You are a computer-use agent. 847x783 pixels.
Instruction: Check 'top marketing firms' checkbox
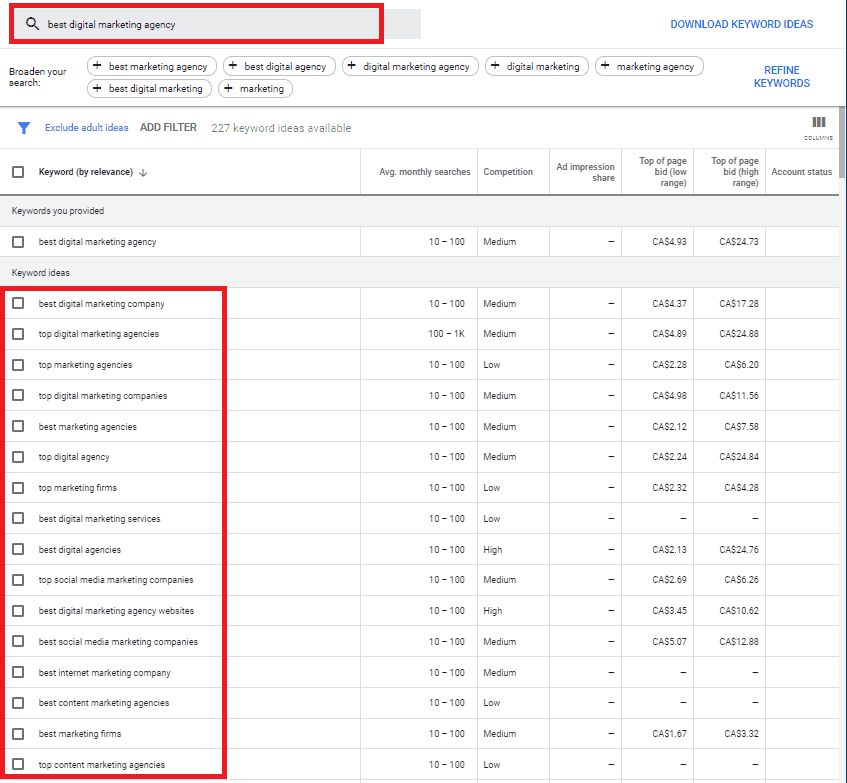pos(18,488)
